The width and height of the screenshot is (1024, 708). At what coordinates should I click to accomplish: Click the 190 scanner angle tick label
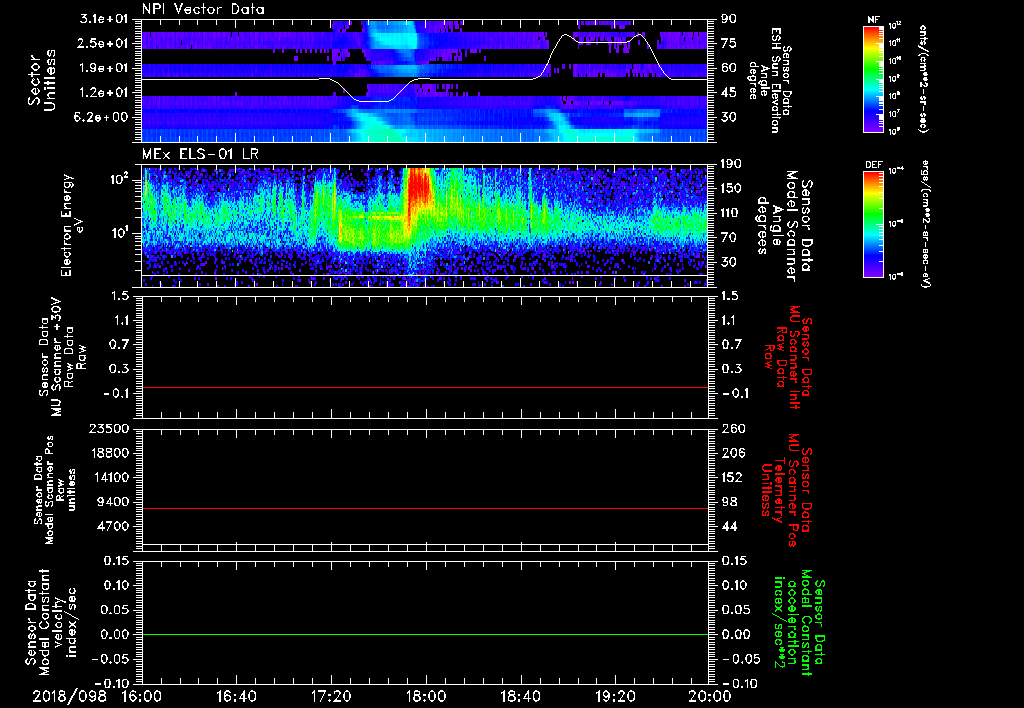point(731,164)
